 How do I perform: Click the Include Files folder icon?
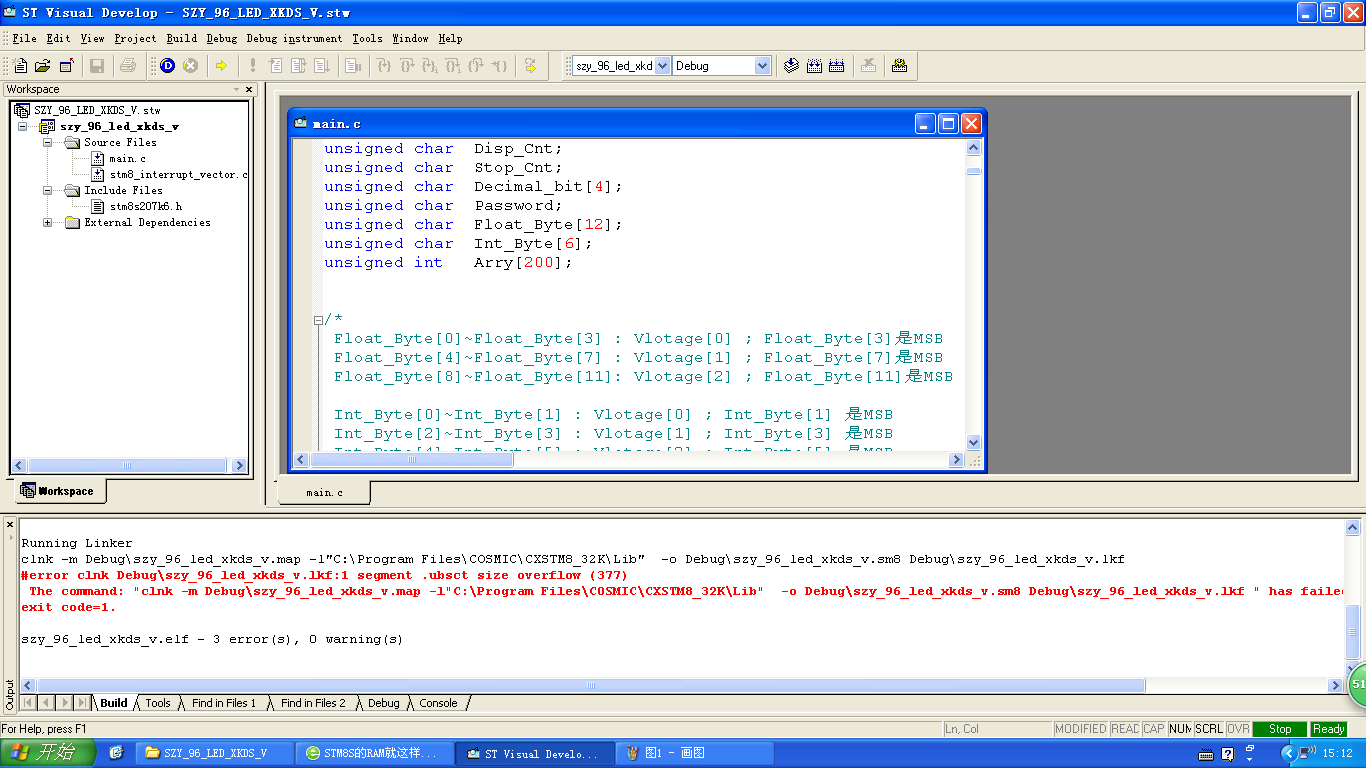point(72,190)
